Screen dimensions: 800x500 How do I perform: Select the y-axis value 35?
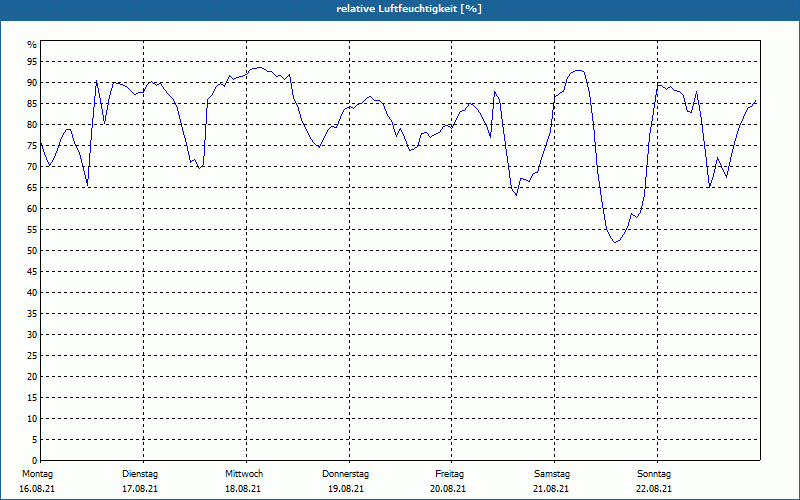point(32,314)
